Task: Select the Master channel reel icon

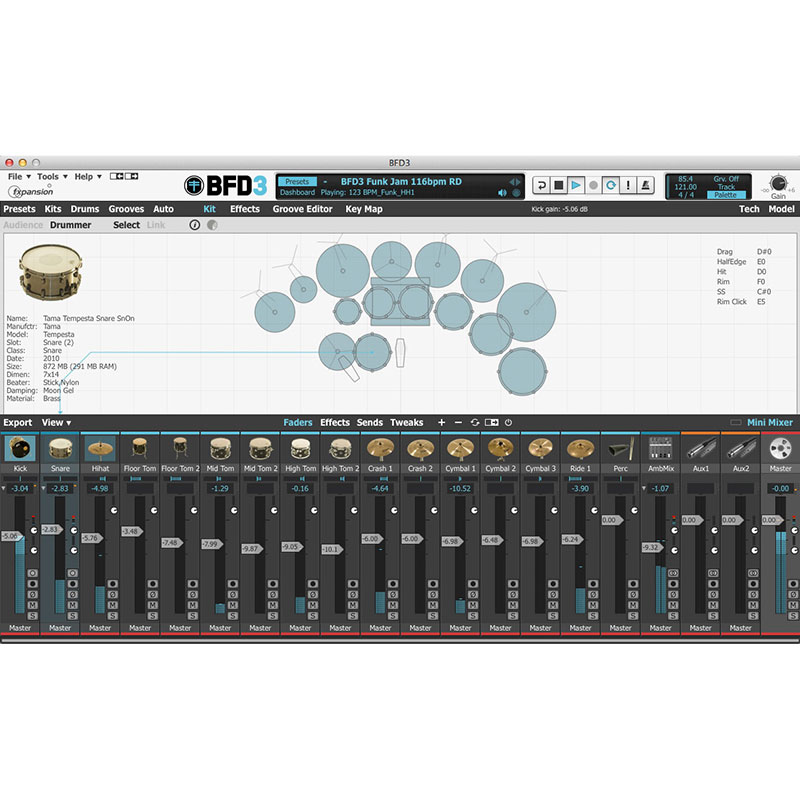Action: (780, 448)
